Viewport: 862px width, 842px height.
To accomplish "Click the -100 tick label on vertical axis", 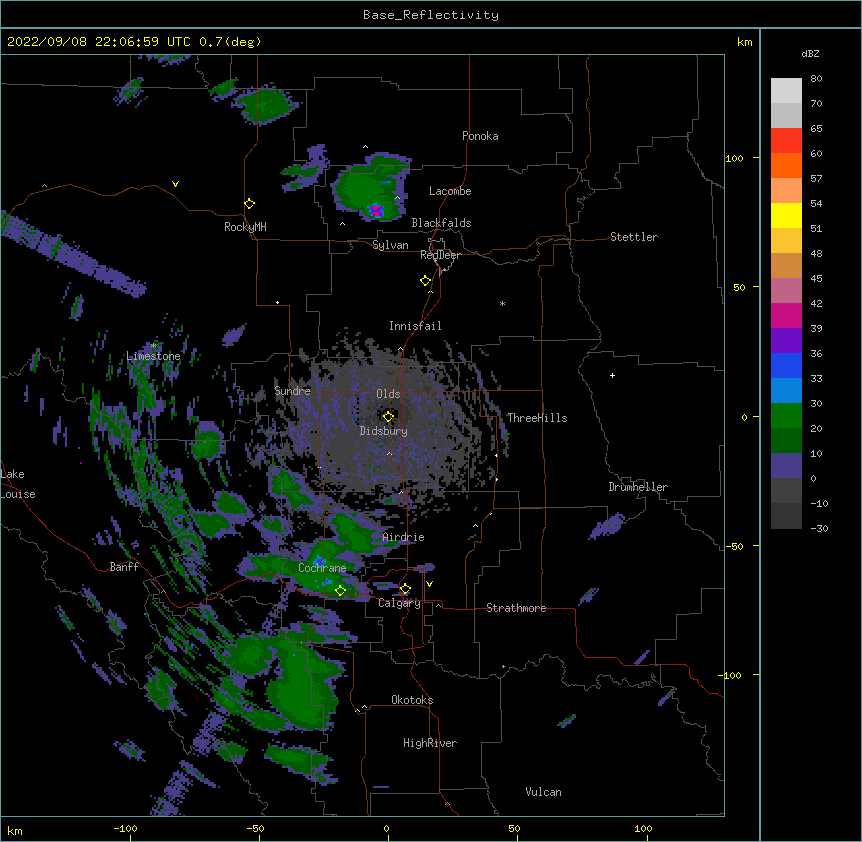I will (x=730, y=675).
